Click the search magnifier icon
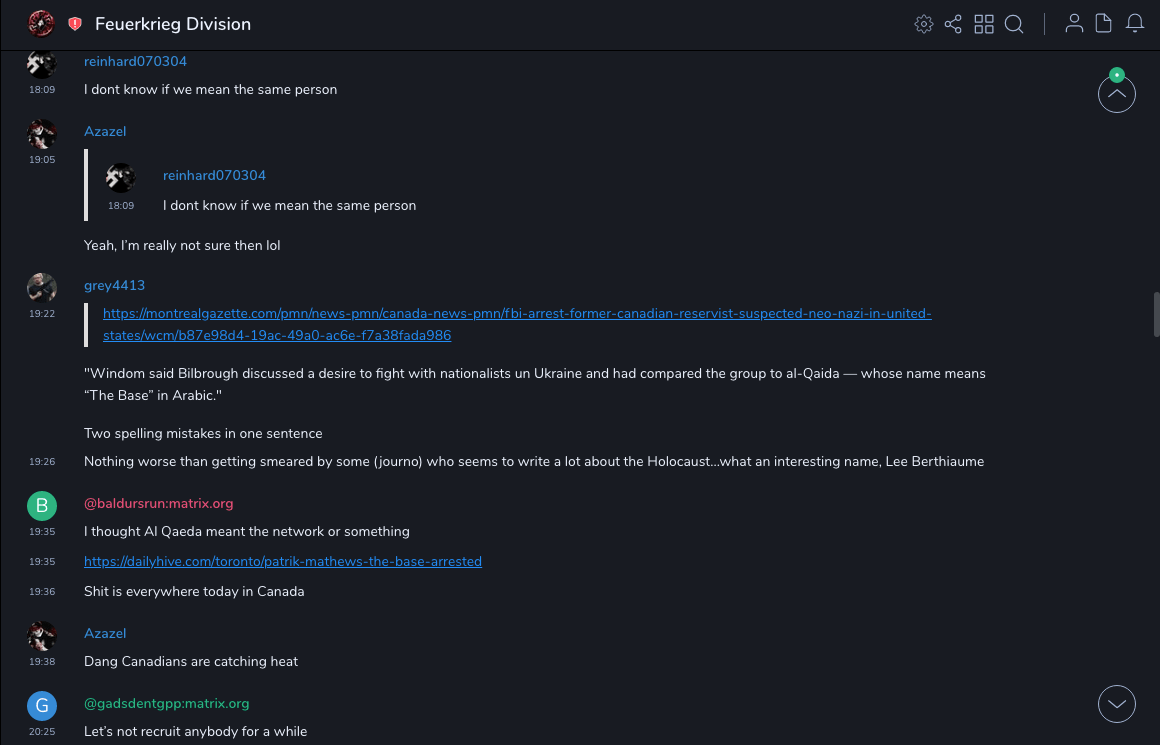This screenshot has height=745, width=1160. point(1014,24)
